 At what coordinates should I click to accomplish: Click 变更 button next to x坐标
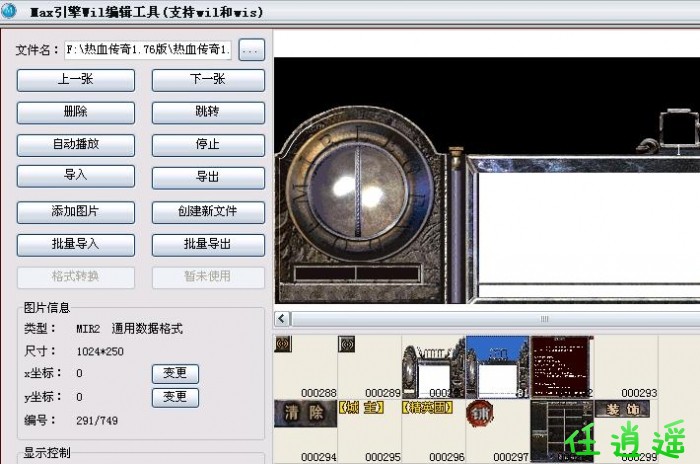coord(175,373)
